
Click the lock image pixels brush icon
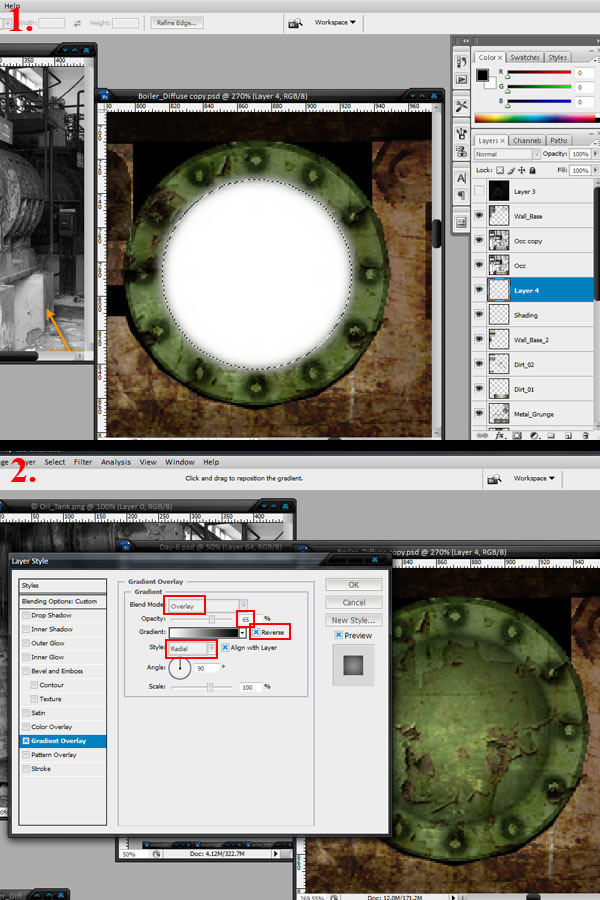click(510, 170)
